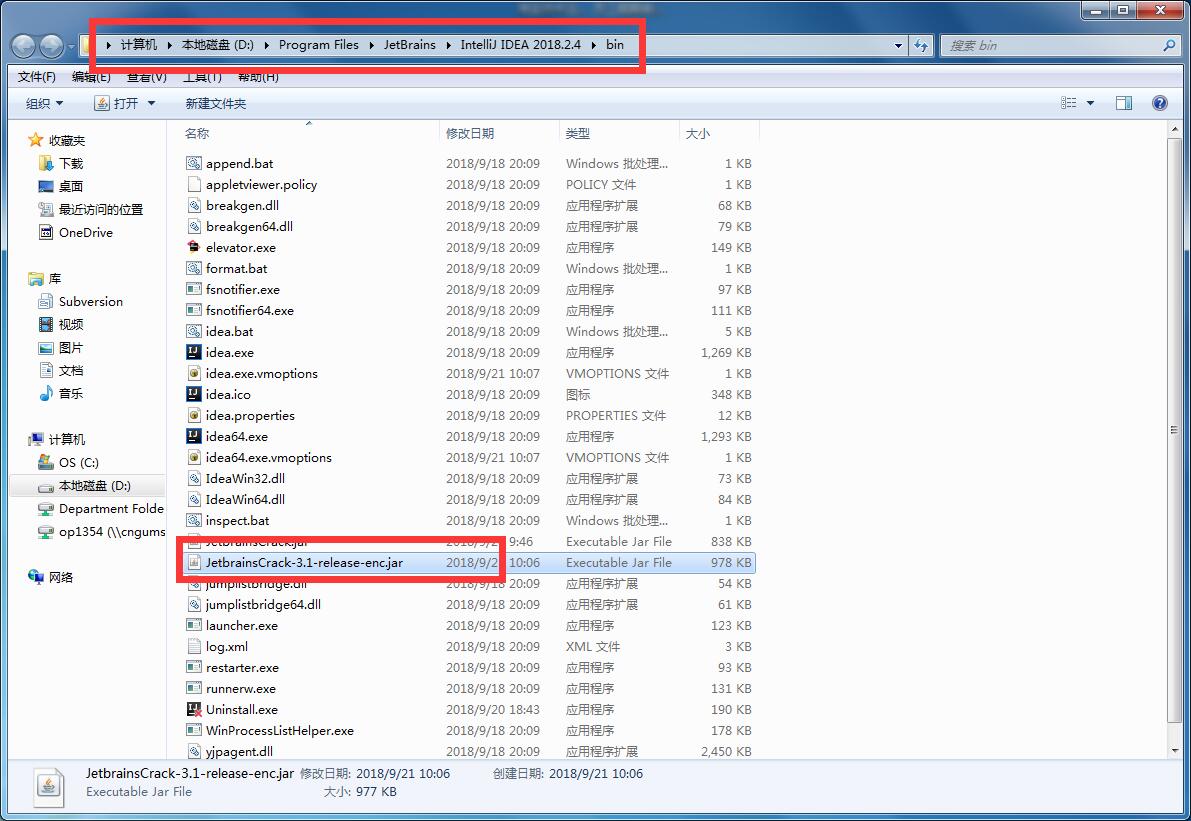Click the bin breadcrumb segment
Screen dimensions: 1191x821
click(614, 45)
